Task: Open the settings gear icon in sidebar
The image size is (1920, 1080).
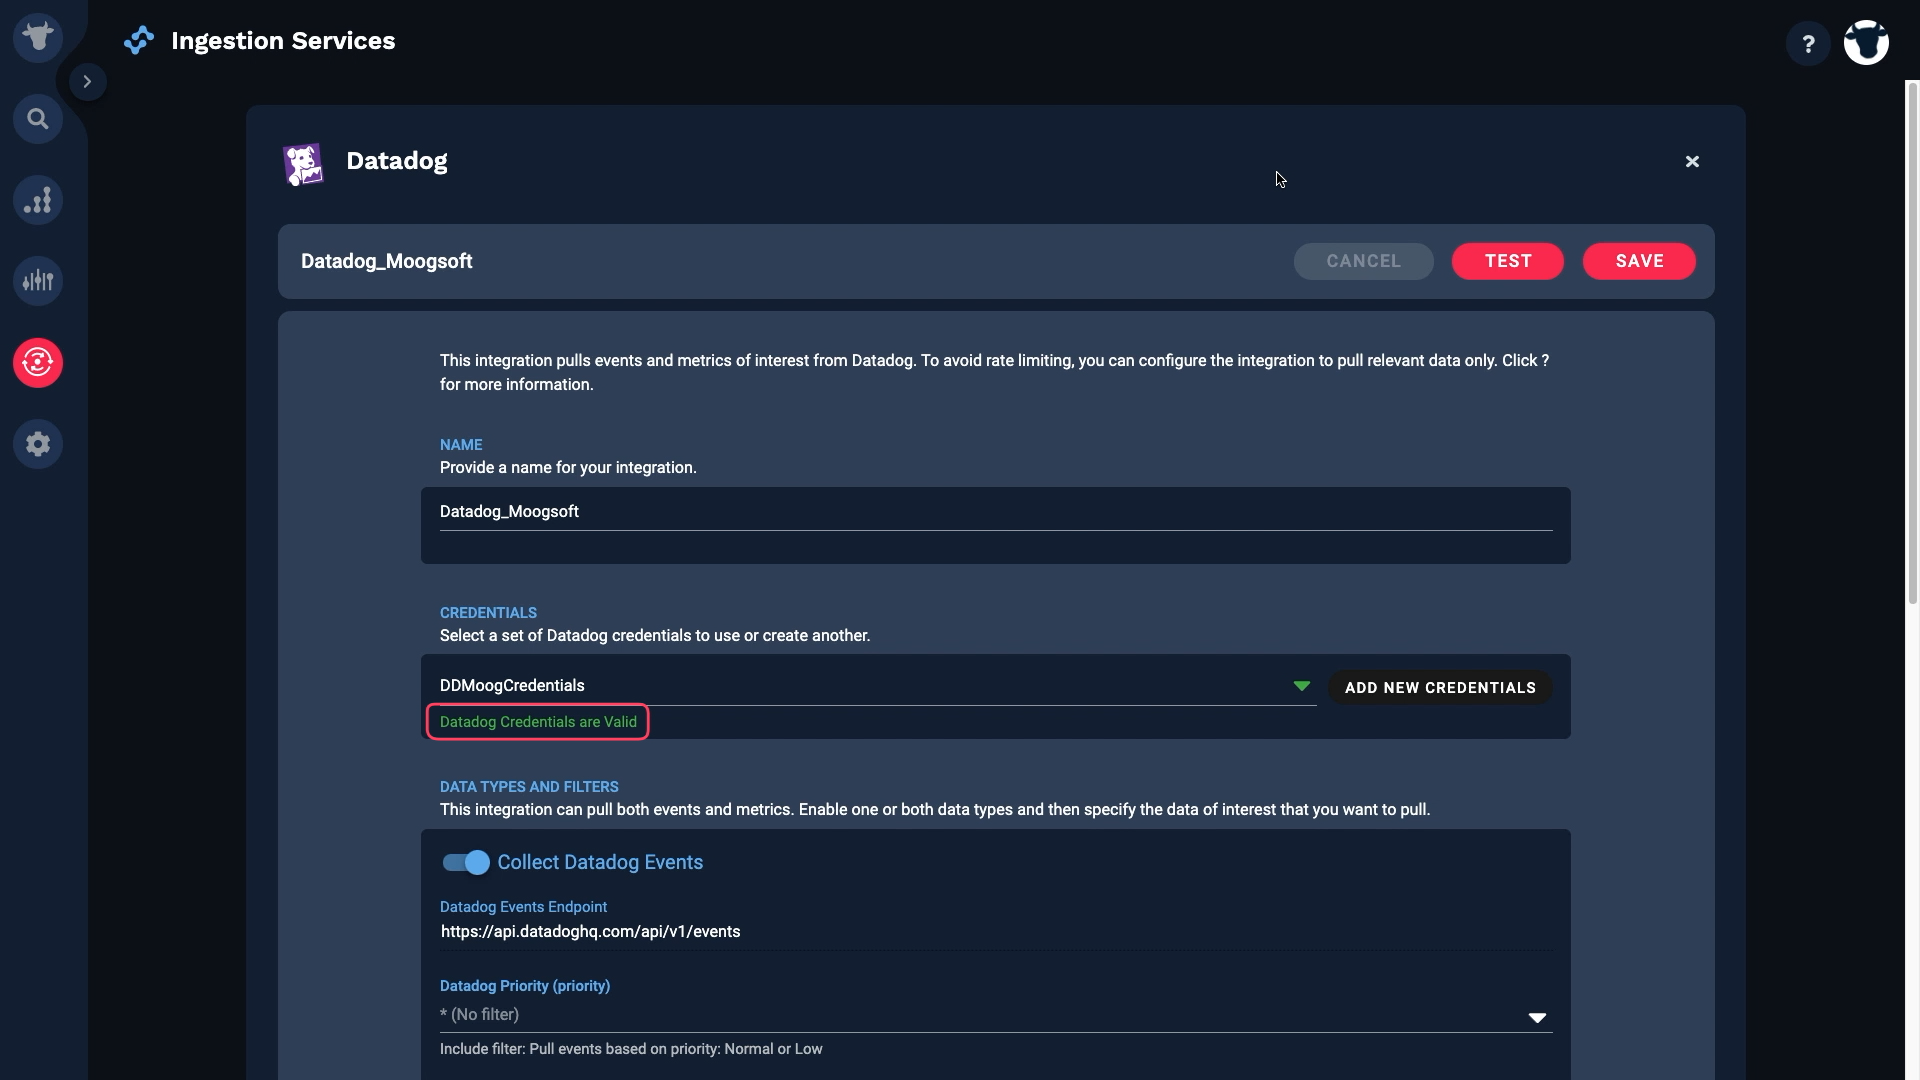Action: click(38, 443)
